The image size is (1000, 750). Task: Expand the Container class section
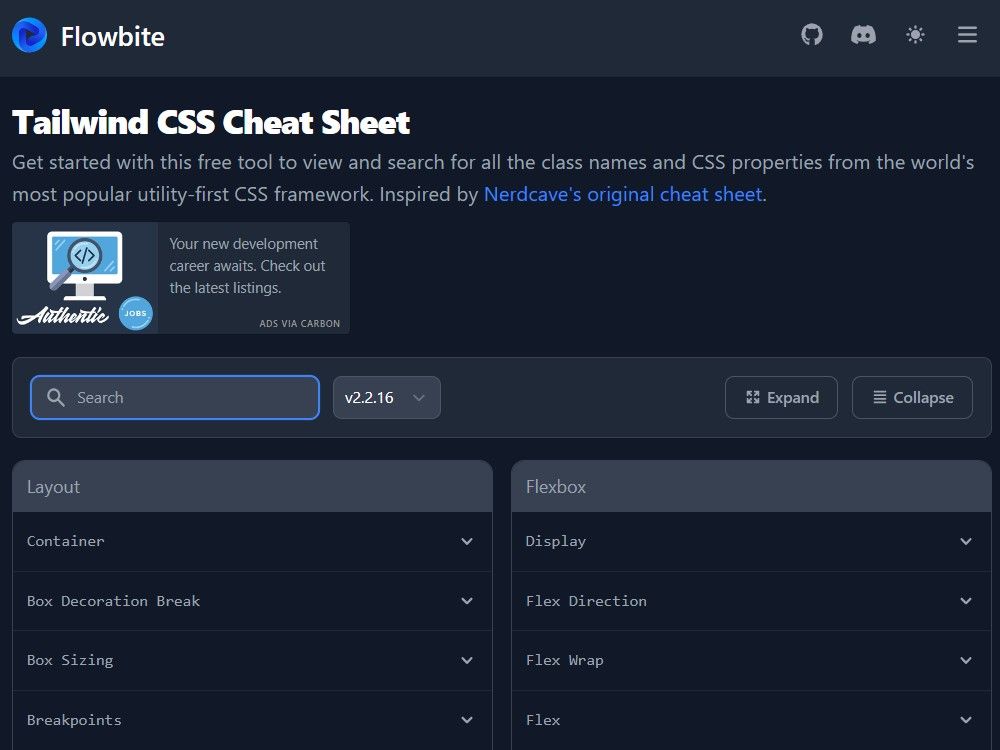click(252, 541)
